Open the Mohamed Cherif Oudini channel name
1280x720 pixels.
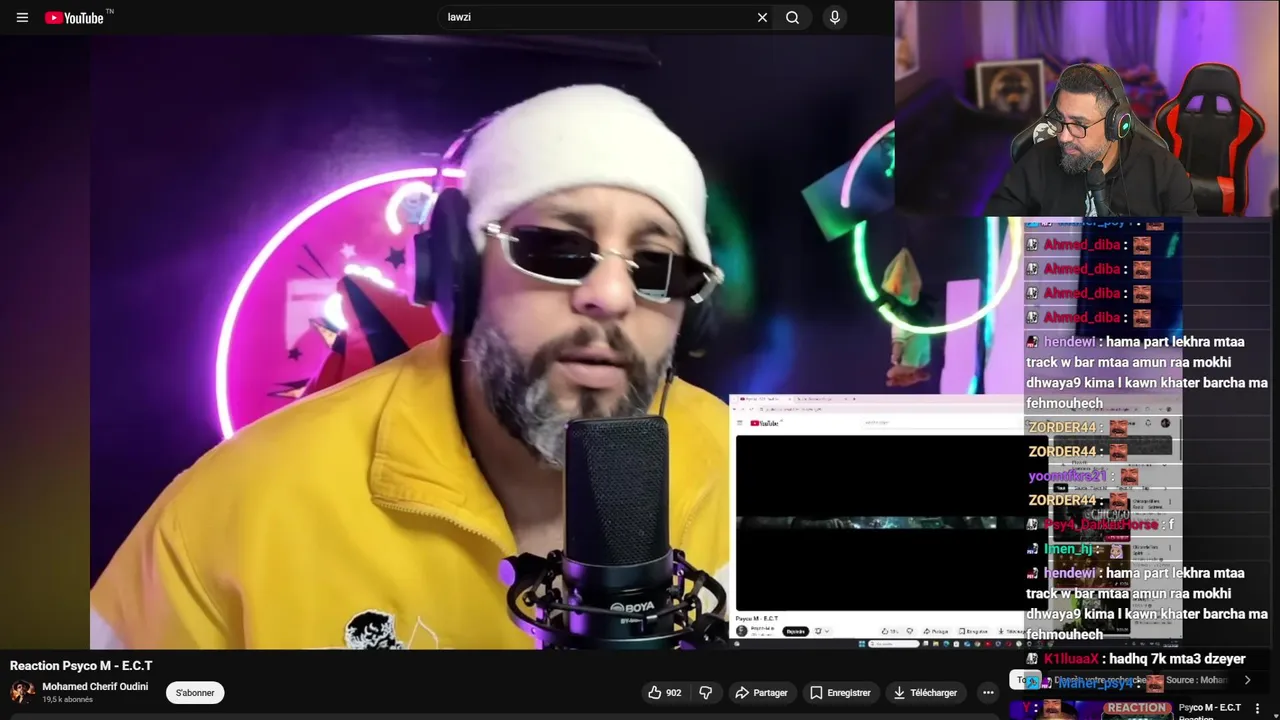pos(95,686)
